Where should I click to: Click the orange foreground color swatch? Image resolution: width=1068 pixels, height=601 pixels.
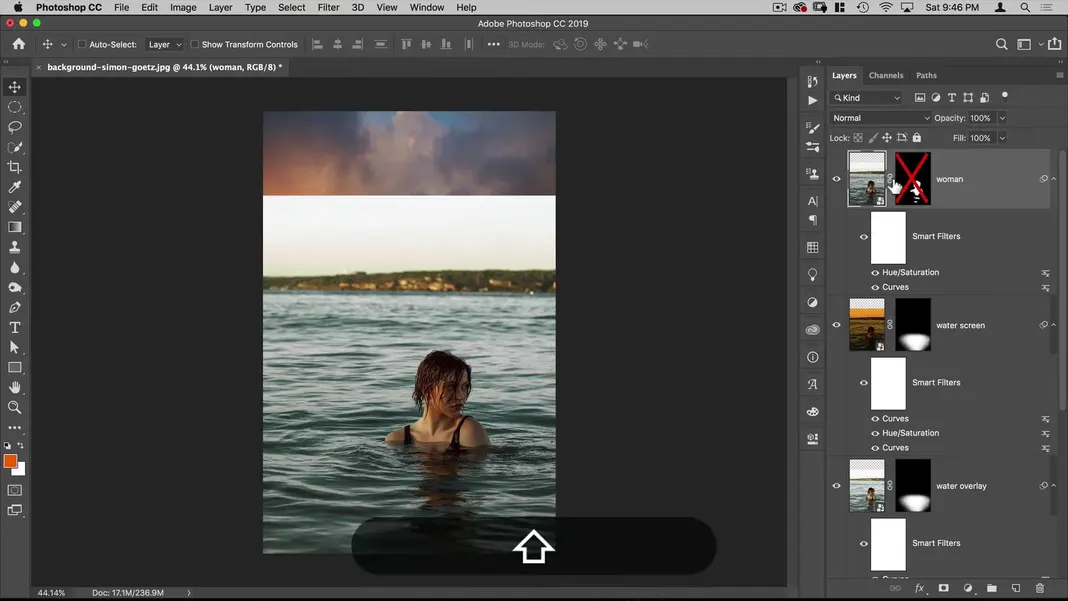tap(10, 461)
